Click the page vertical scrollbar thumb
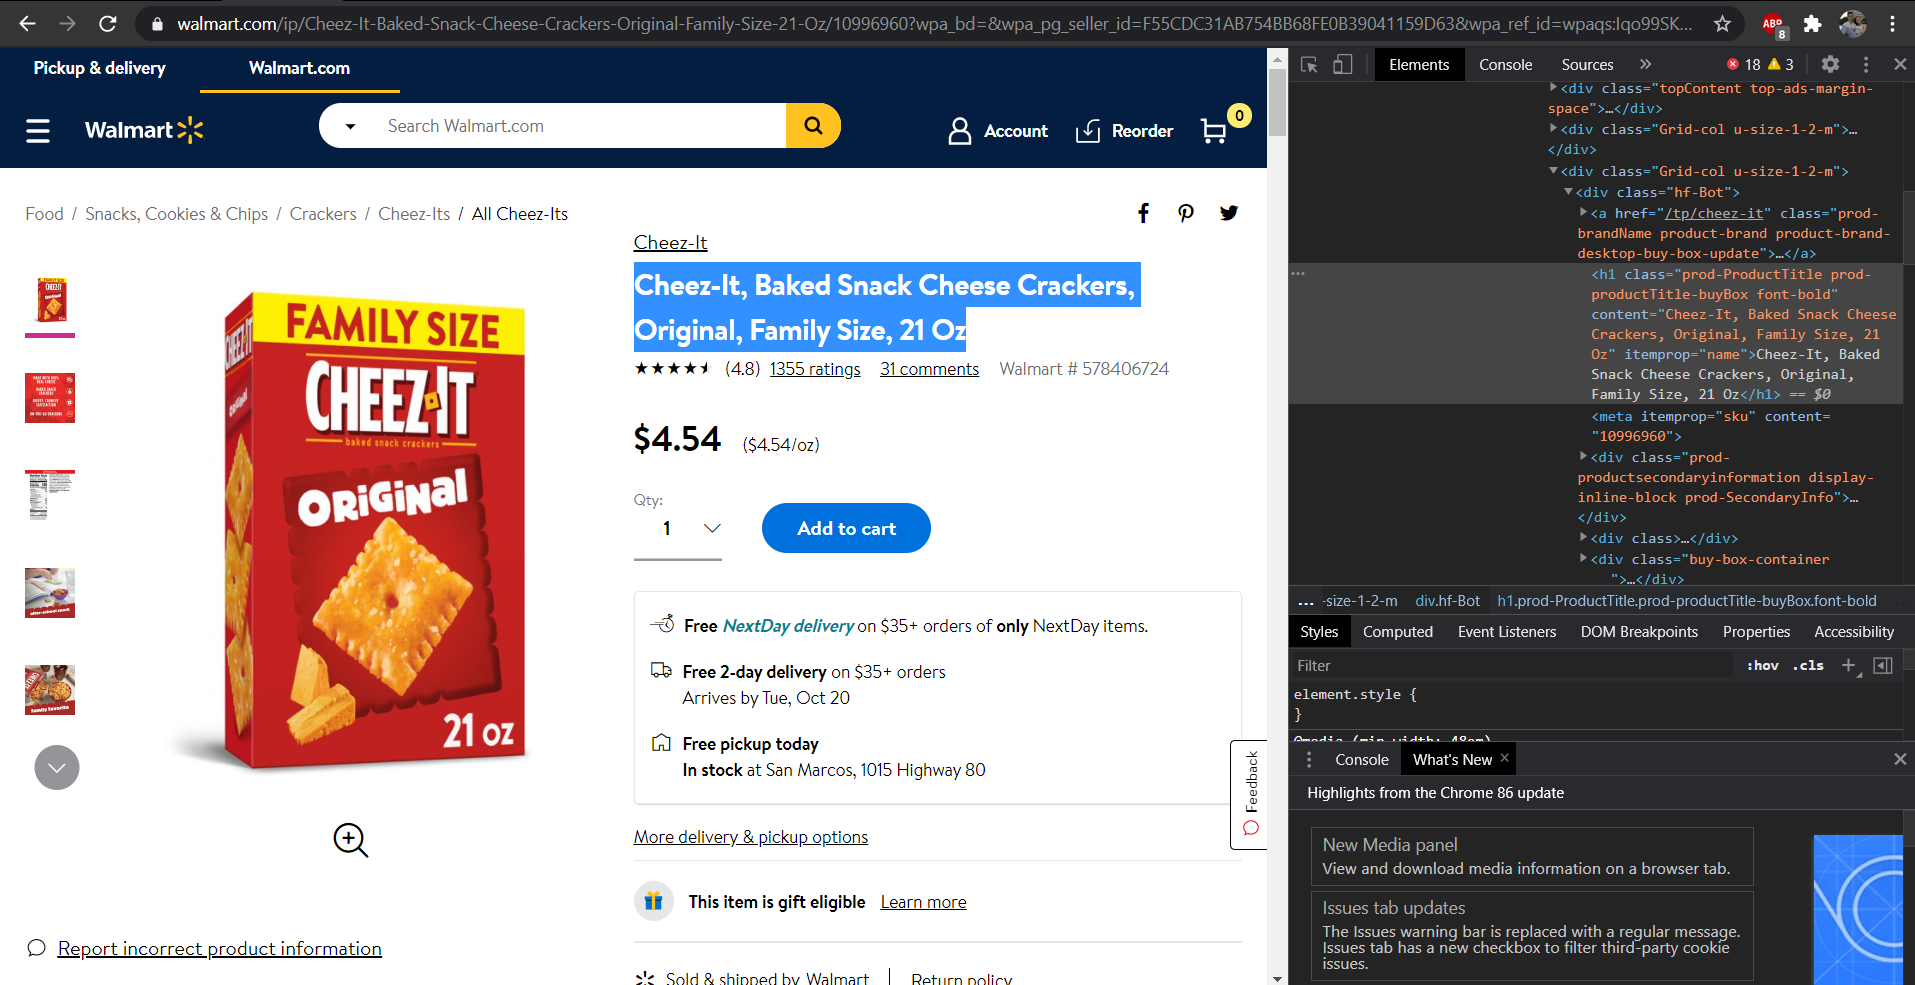This screenshot has height=985, width=1915. tap(1277, 102)
